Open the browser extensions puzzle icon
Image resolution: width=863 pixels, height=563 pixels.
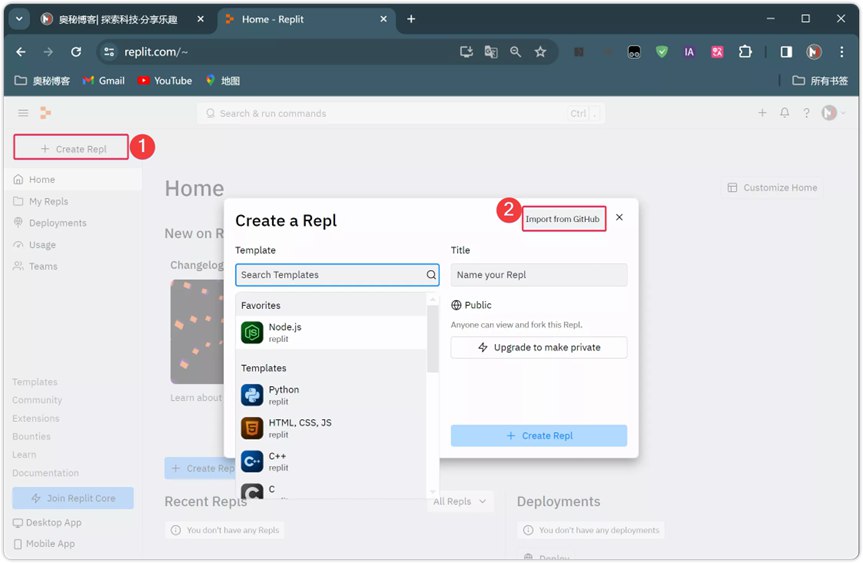745,52
